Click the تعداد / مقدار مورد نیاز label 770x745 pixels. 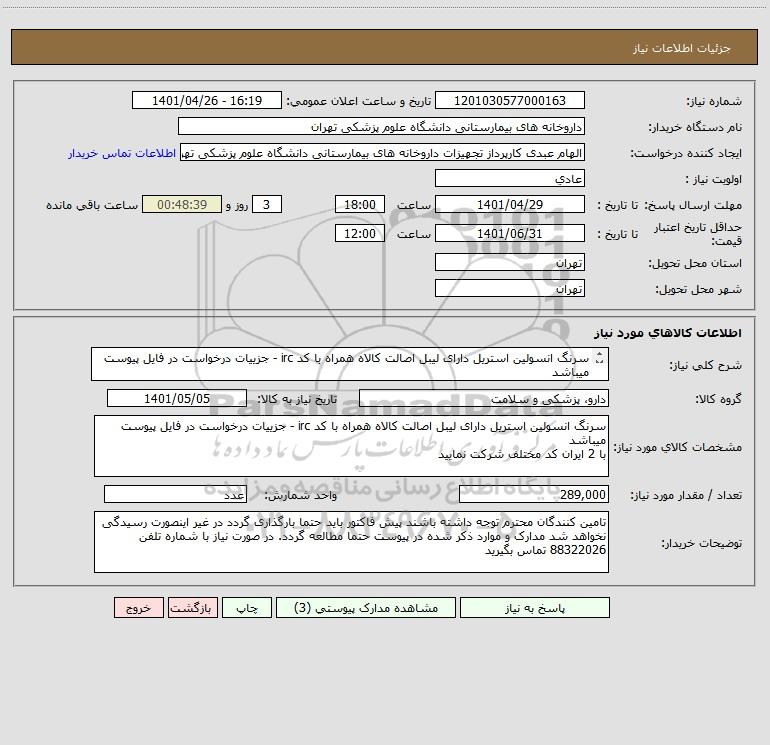(x=686, y=495)
